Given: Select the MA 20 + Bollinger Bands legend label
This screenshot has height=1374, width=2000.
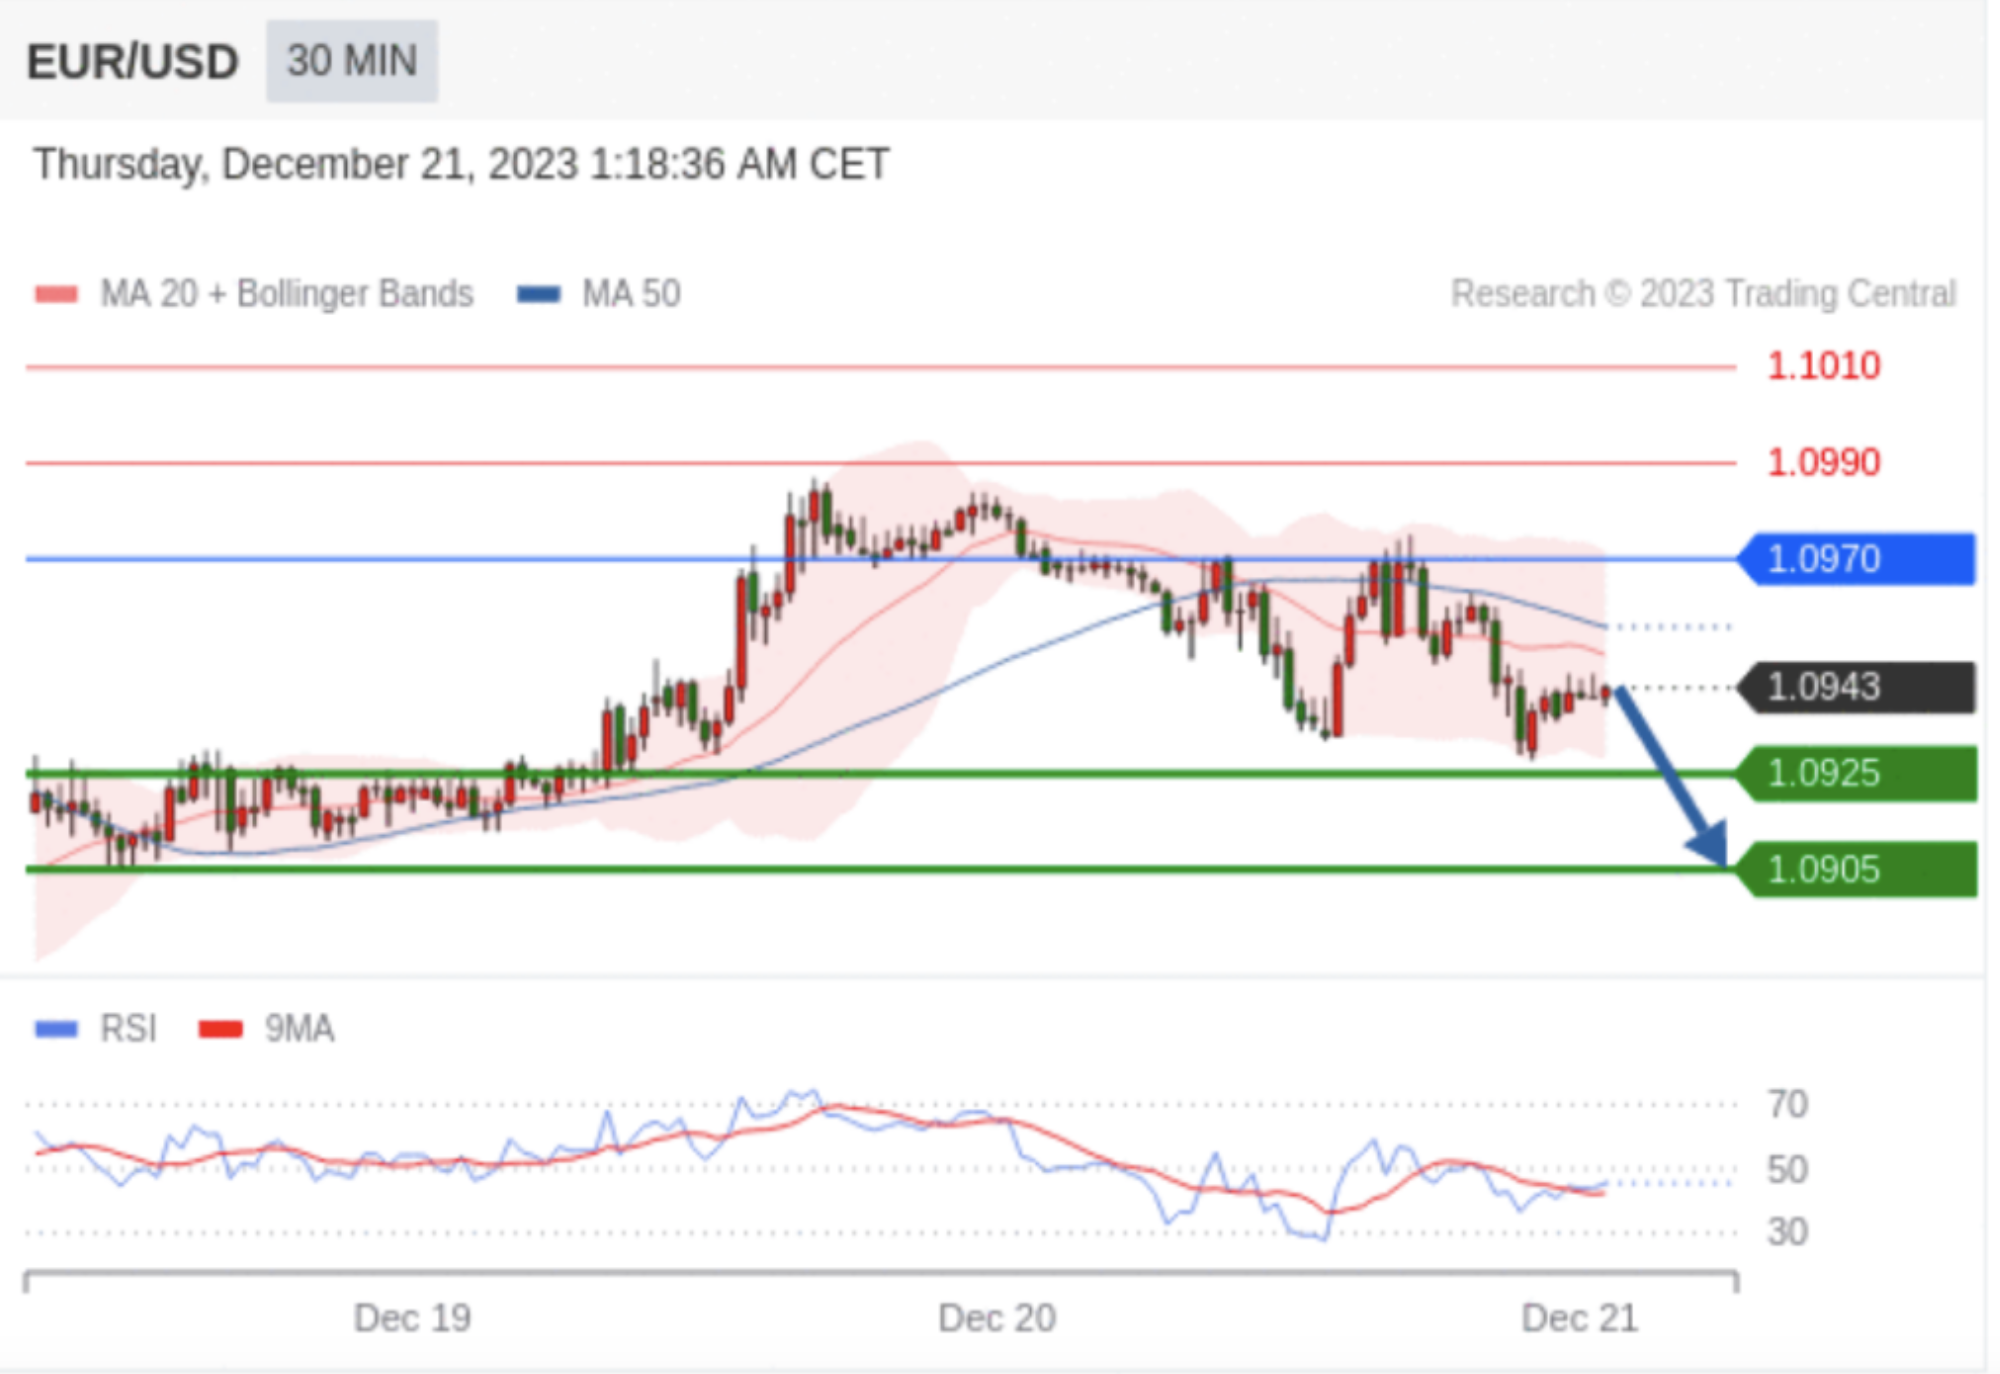Looking at the screenshot, I should click(287, 294).
